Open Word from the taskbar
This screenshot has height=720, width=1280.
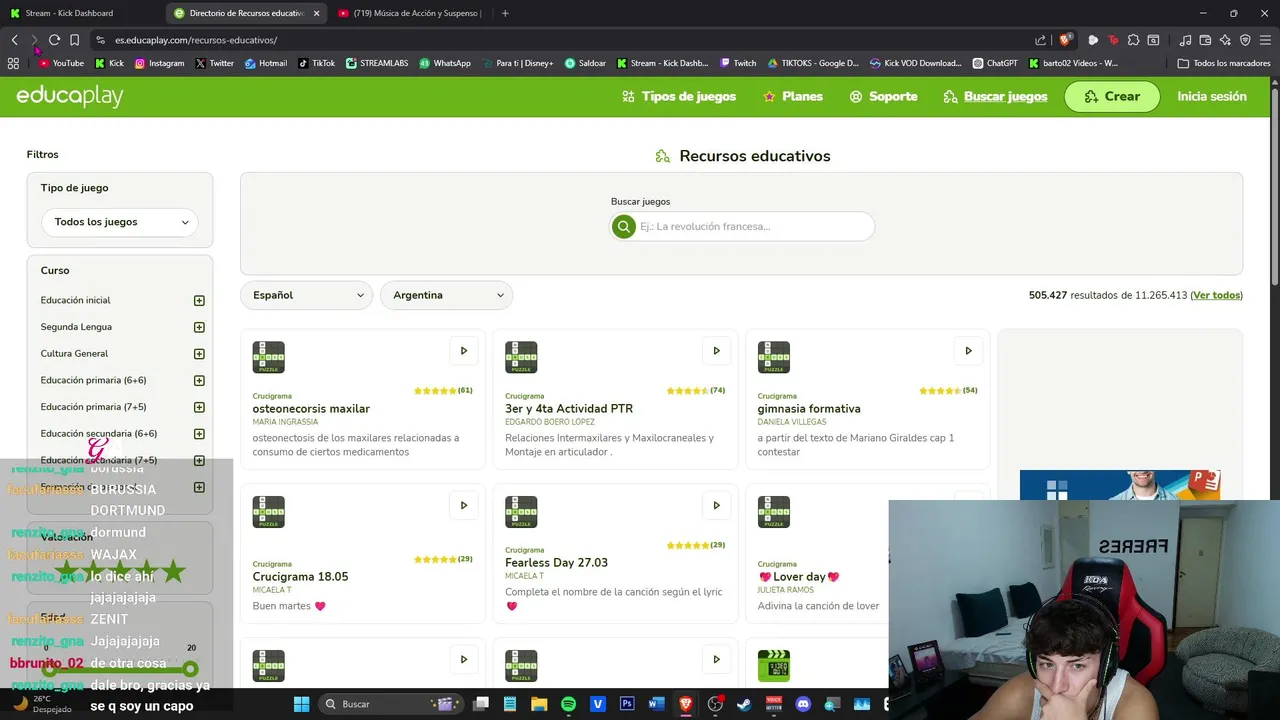656,704
